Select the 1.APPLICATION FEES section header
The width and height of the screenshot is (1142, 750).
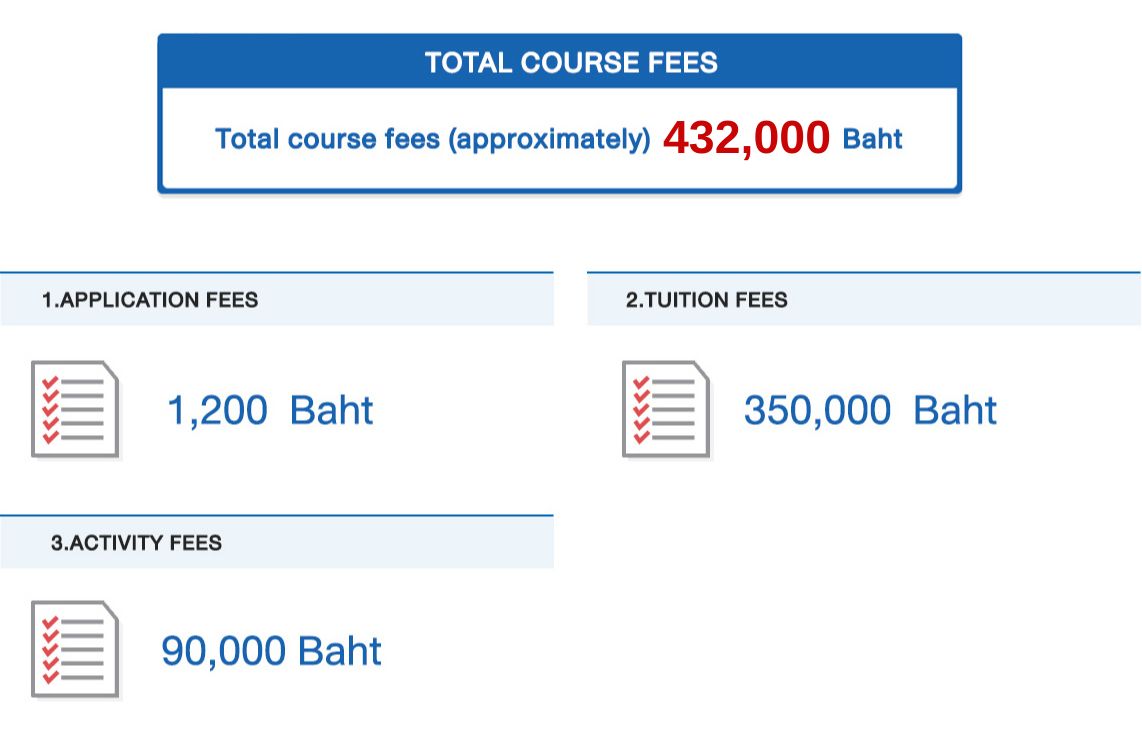[x=150, y=299]
